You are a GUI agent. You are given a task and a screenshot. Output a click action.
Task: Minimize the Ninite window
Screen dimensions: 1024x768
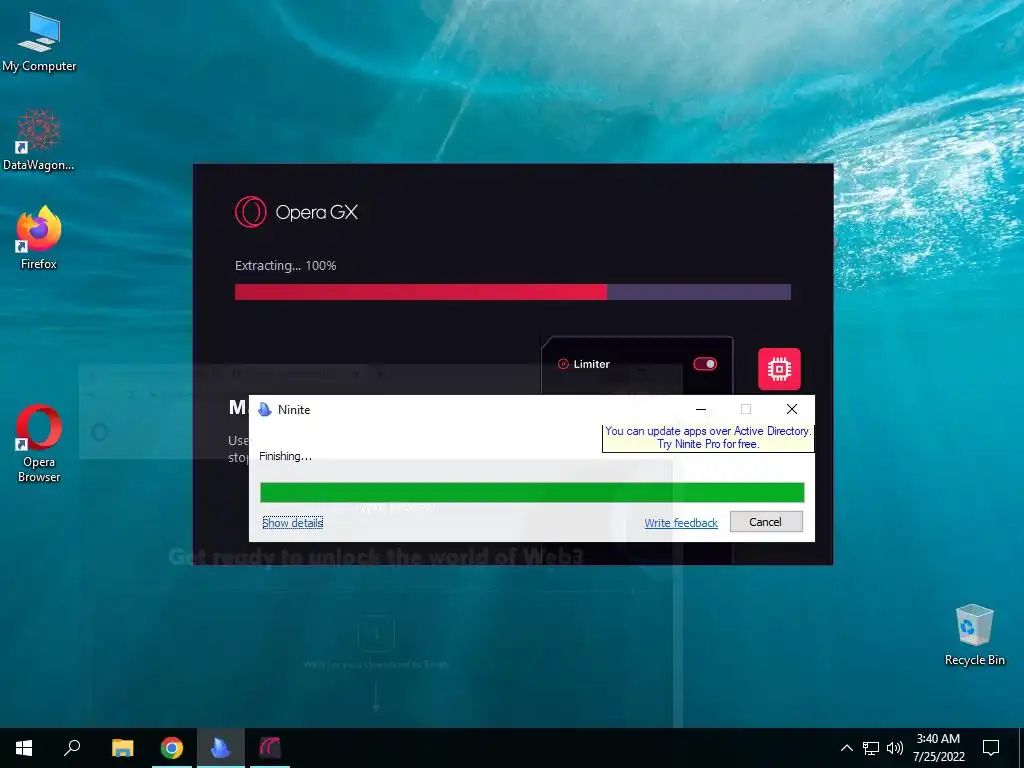701,409
